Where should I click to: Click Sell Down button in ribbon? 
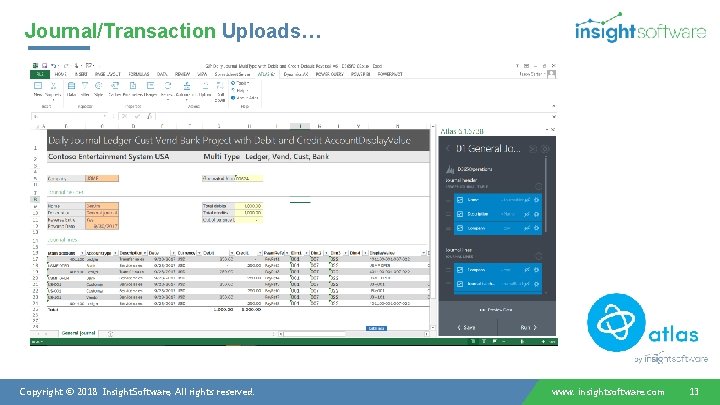(220, 91)
